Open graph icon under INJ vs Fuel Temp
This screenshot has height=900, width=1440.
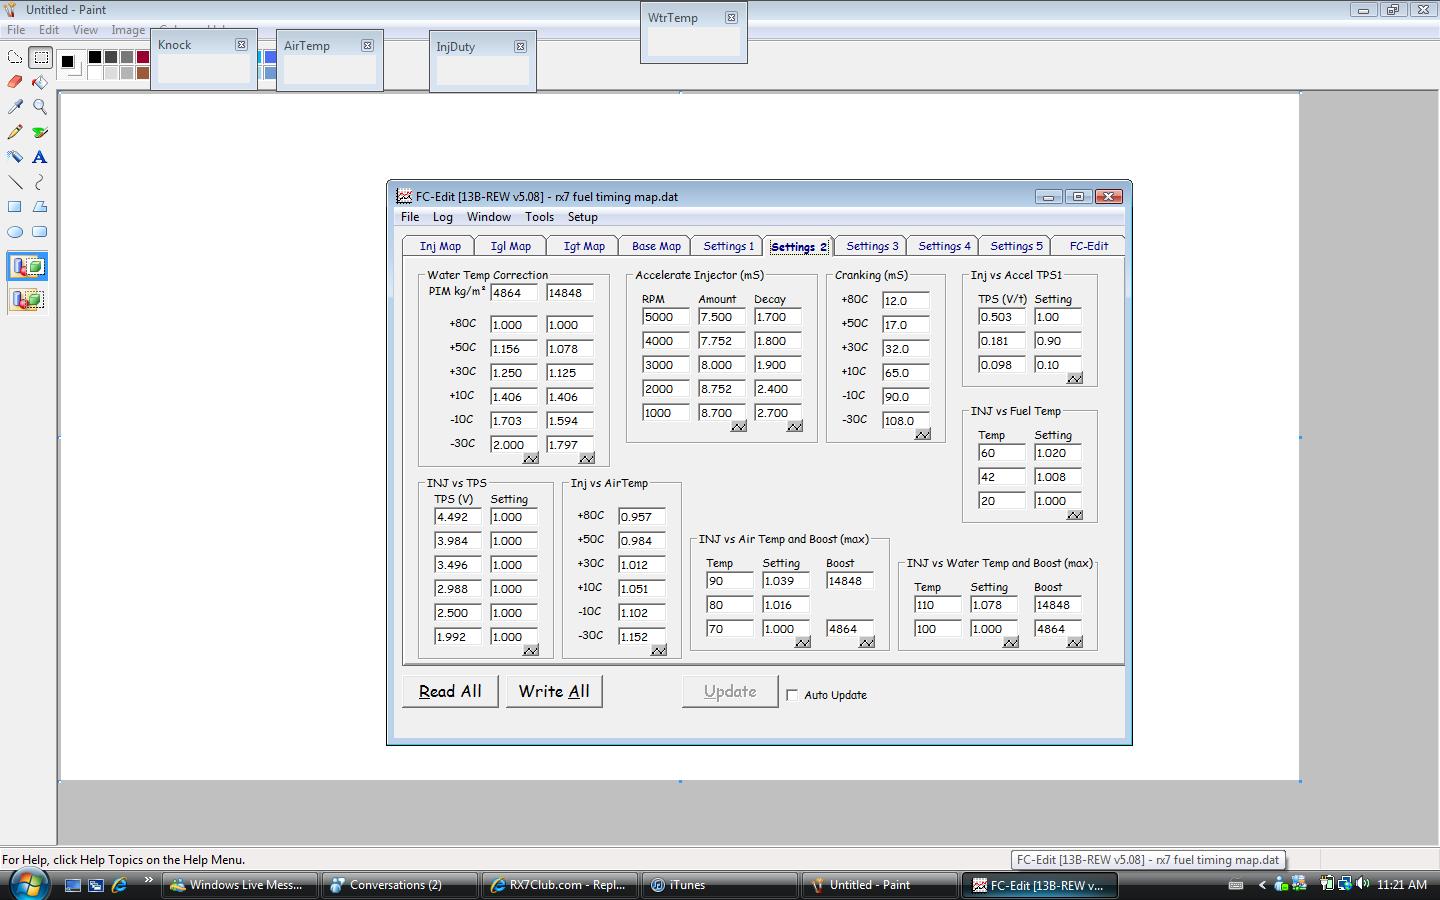point(1074,515)
